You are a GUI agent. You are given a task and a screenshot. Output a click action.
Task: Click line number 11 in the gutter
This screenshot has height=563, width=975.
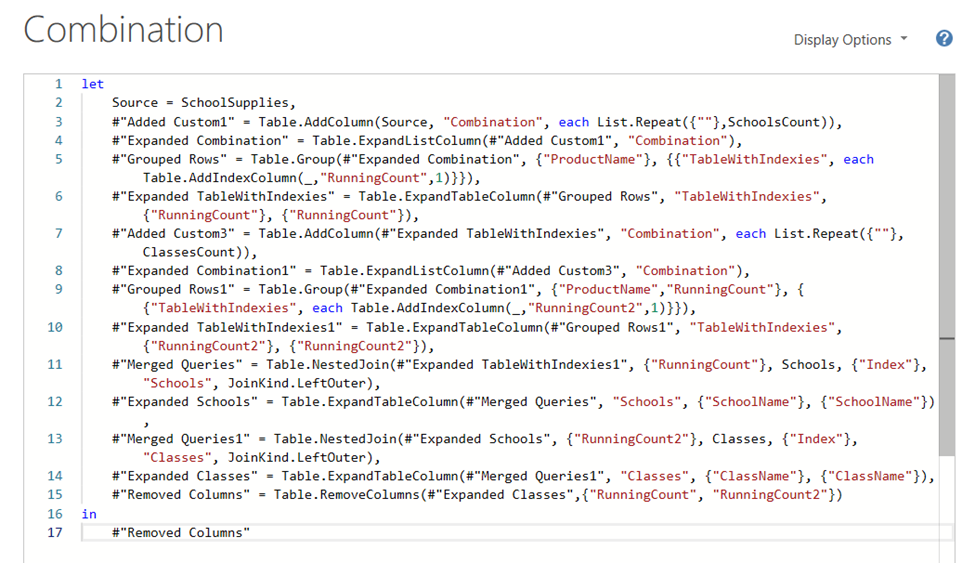(54, 364)
